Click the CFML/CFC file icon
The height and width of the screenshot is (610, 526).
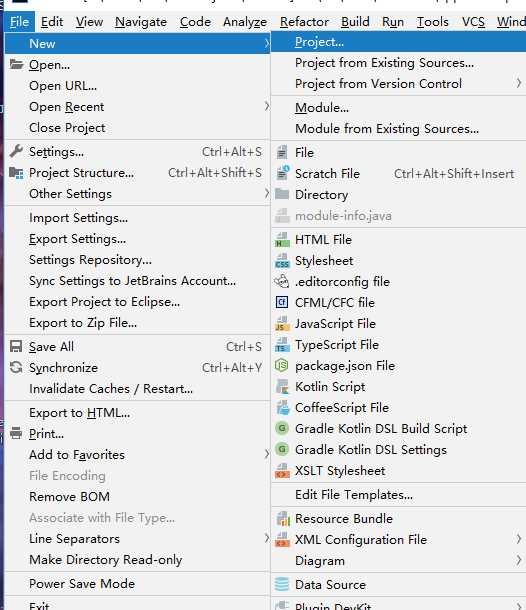(282, 302)
